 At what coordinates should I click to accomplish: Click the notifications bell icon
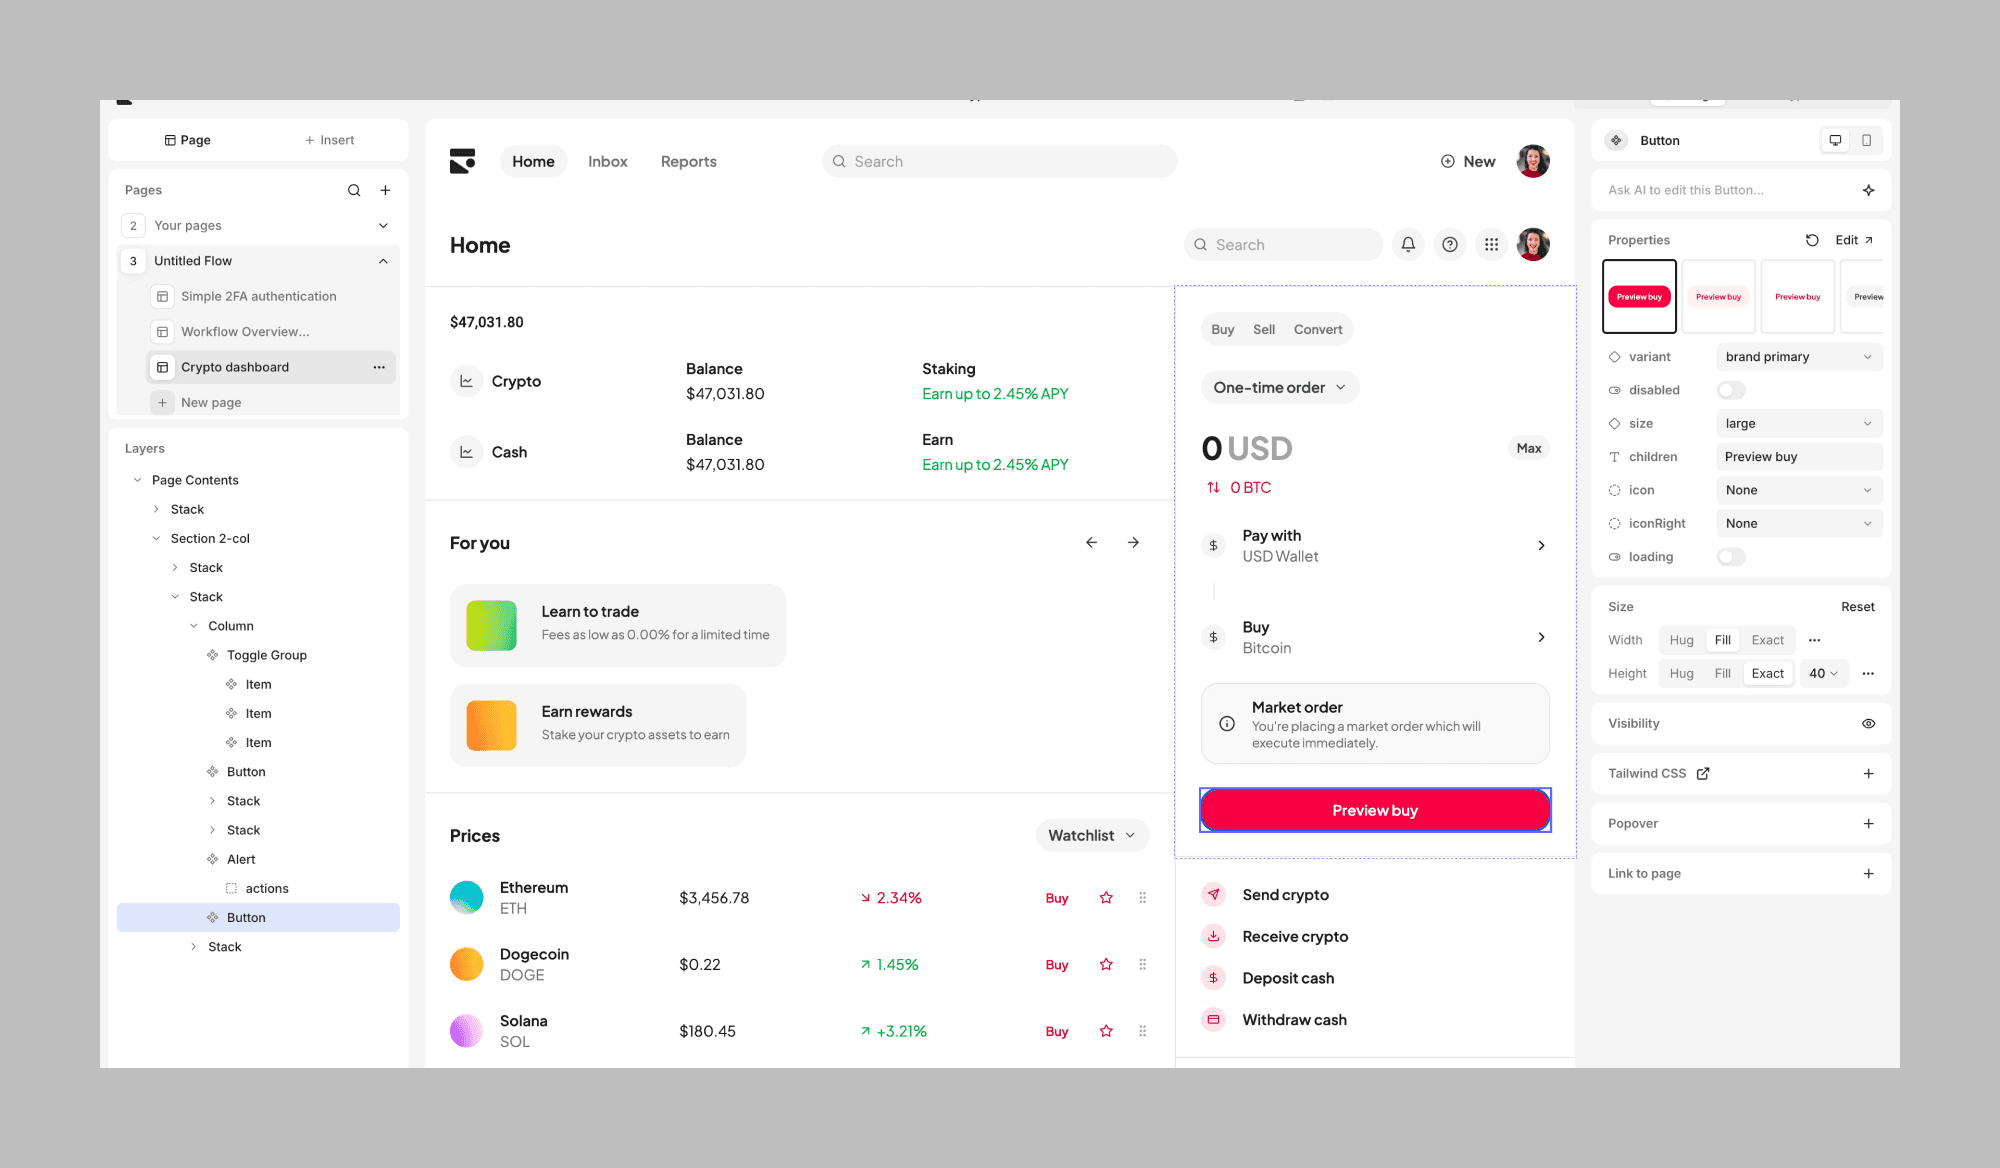pos(1408,245)
